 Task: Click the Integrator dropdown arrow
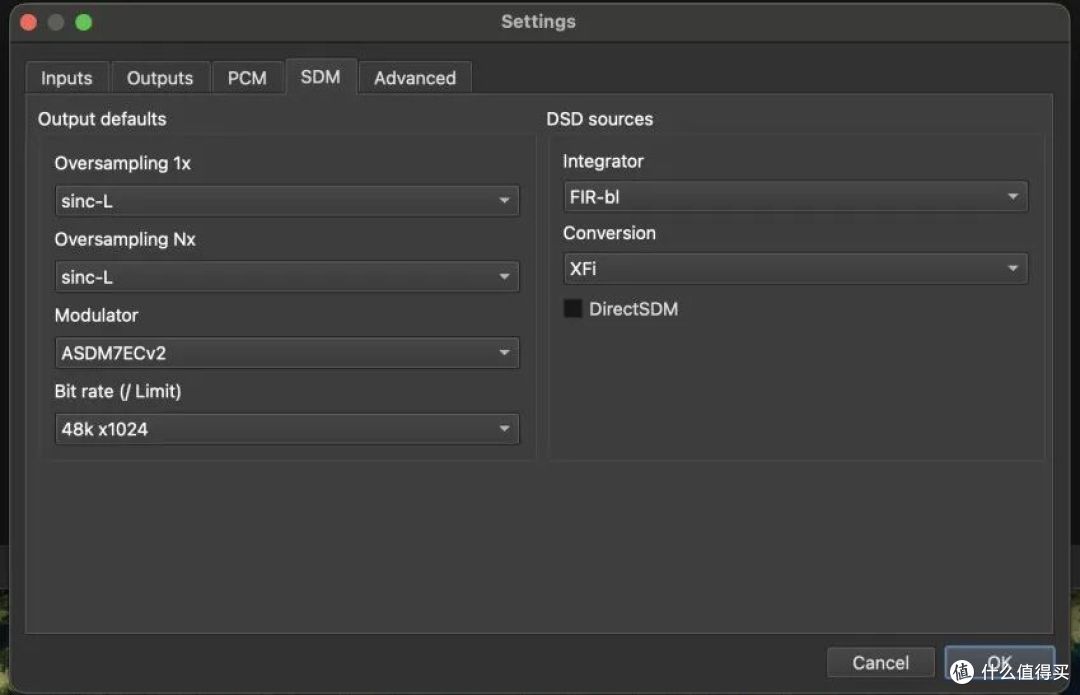click(1012, 197)
